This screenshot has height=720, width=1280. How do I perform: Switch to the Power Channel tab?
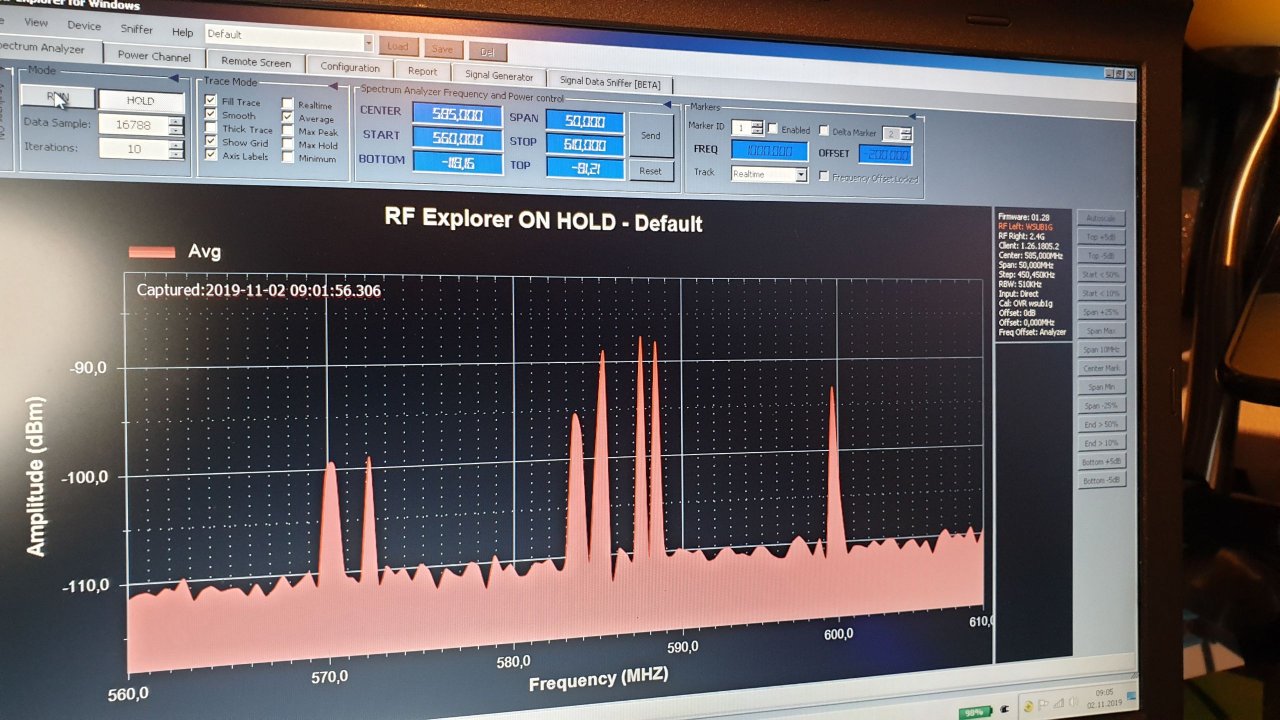click(x=154, y=56)
